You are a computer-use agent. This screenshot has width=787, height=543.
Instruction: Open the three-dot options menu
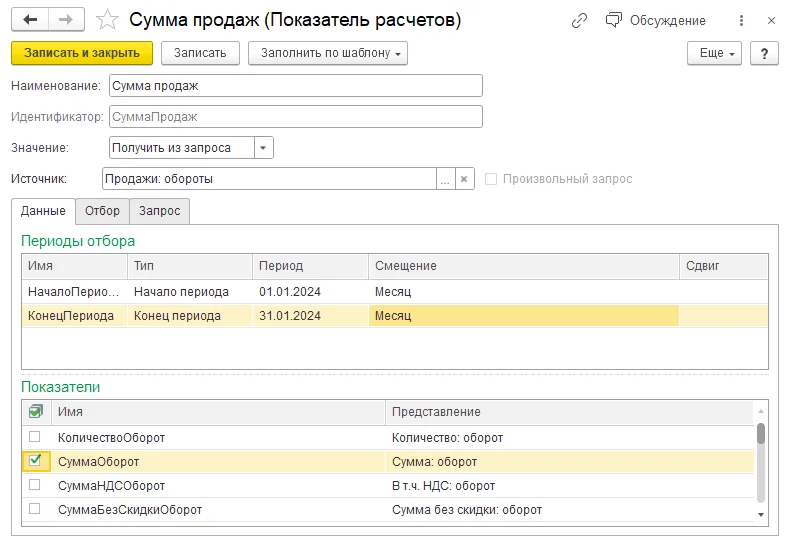(x=741, y=21)
